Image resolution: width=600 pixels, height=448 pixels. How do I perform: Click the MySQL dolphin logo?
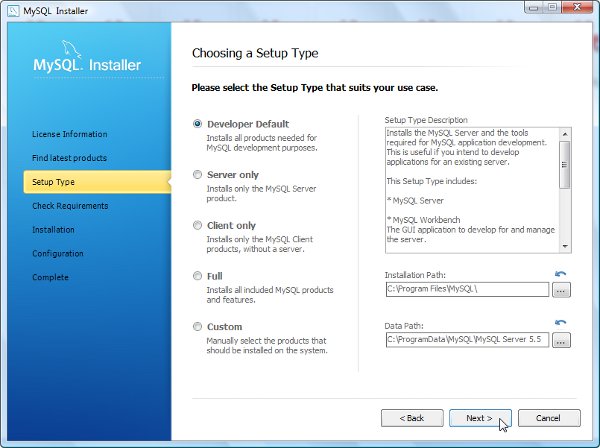tap(71, 49)
